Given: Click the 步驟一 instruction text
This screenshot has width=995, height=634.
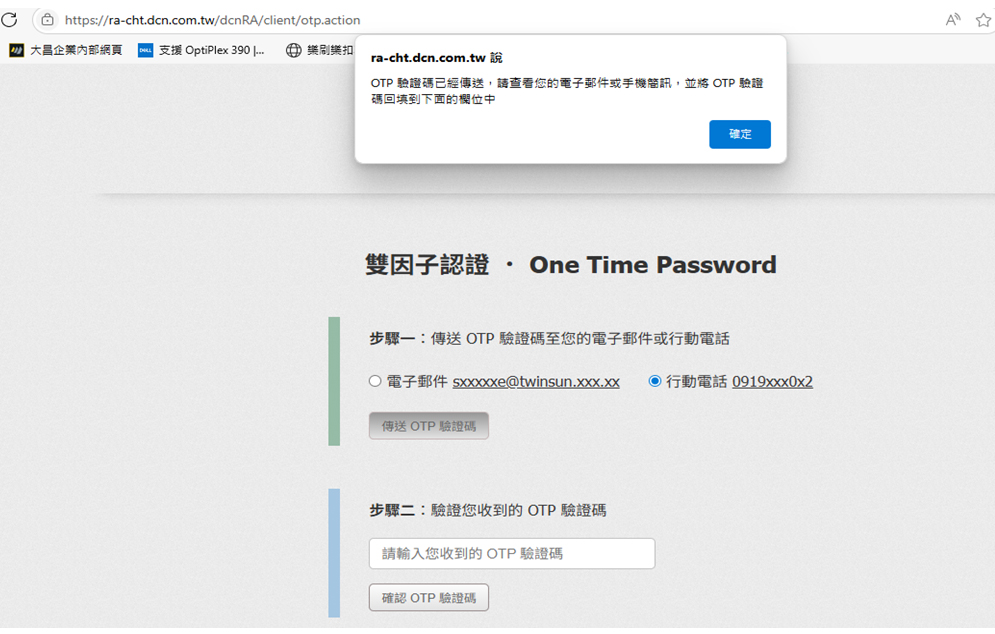Looking at the screenshot, I should pyautogui.click(x=549, y=339).
